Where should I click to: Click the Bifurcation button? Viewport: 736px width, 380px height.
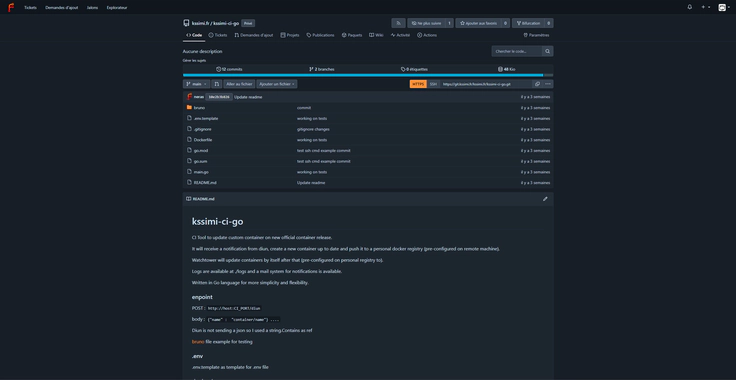click(528, 23)
